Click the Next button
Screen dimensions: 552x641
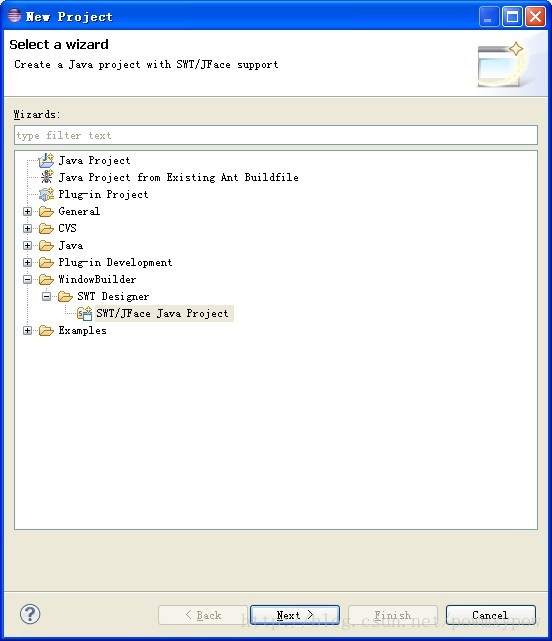[295, 615]
